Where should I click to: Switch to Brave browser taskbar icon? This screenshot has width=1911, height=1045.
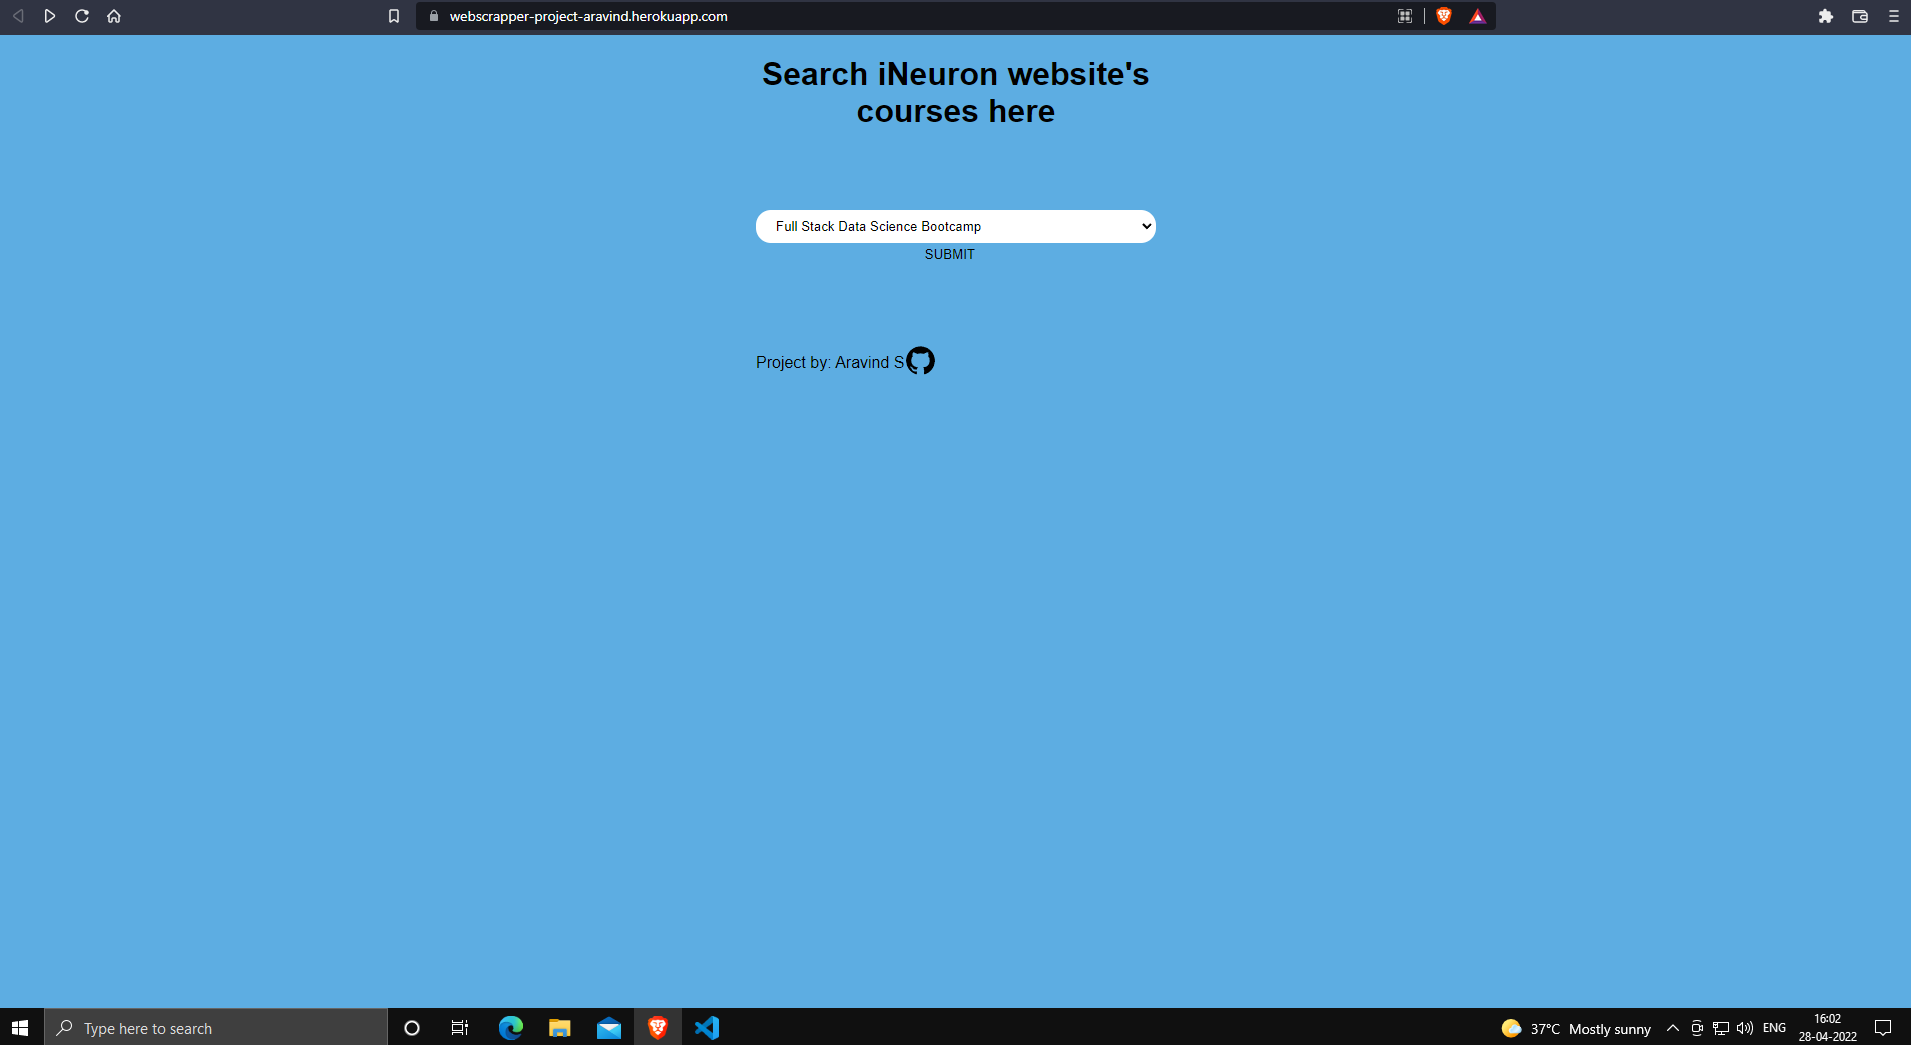click(x=658, y=1028)
